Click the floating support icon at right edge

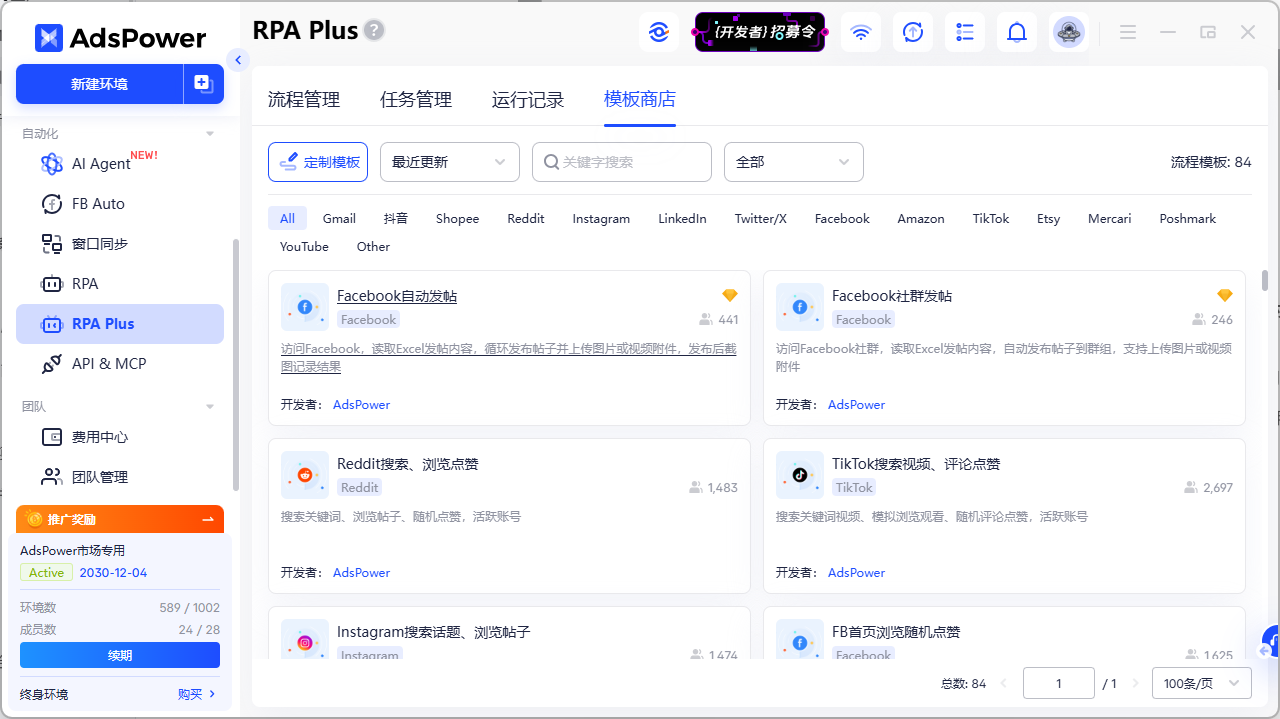click(1270, 641)
